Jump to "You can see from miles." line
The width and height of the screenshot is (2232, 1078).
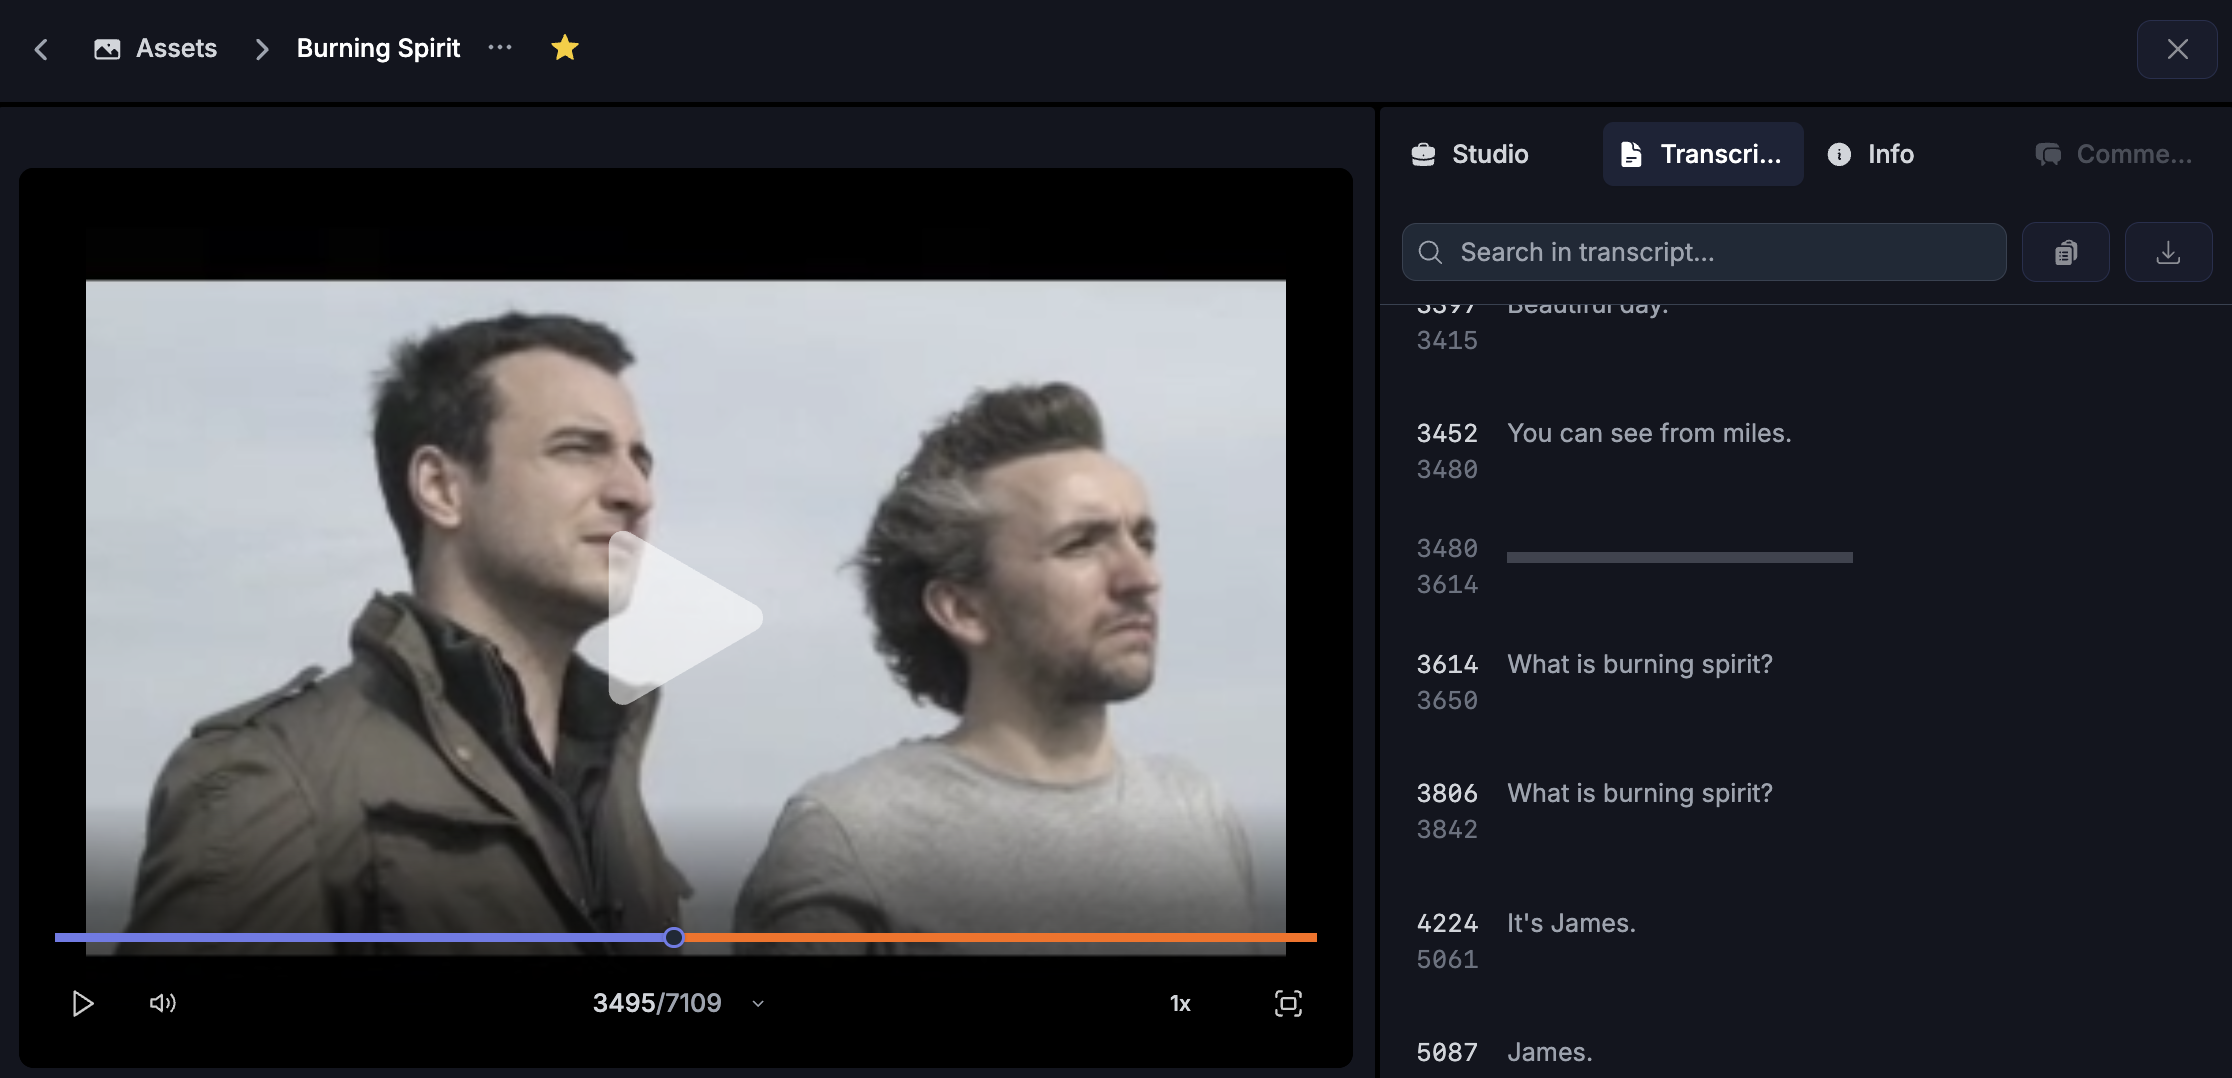(1648, 433)
